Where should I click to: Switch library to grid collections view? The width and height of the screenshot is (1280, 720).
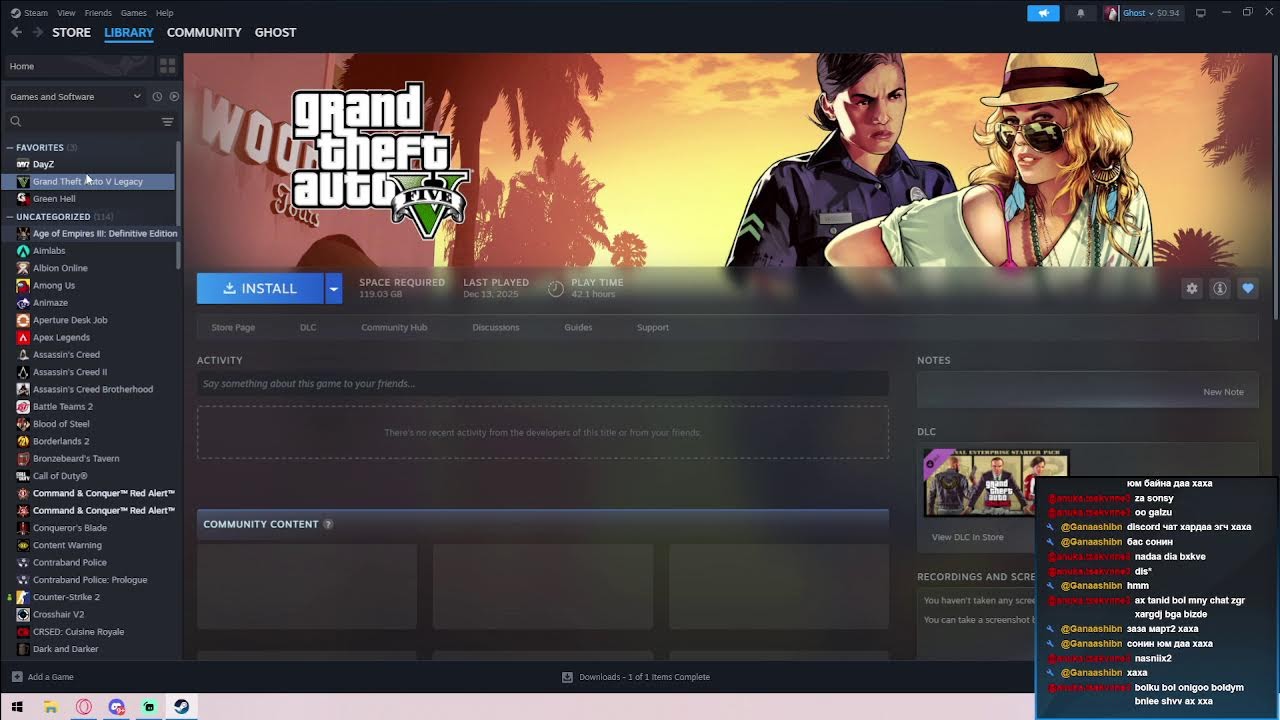(x=167, y=66)
